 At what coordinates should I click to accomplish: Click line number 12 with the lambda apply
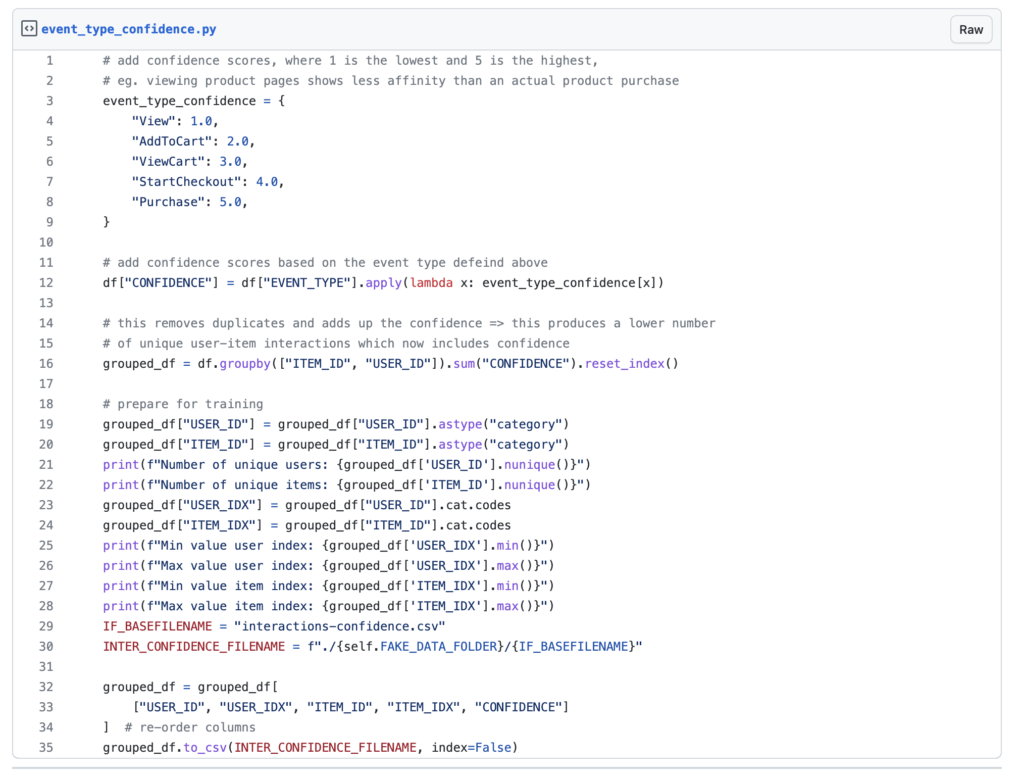46,282
